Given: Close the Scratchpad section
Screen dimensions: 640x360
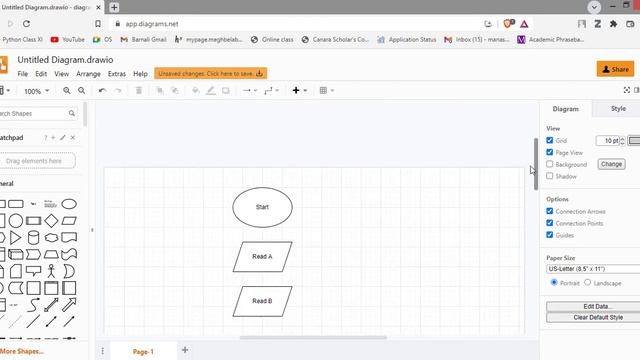Looking at the screenshot, I should tap(73, 138).
